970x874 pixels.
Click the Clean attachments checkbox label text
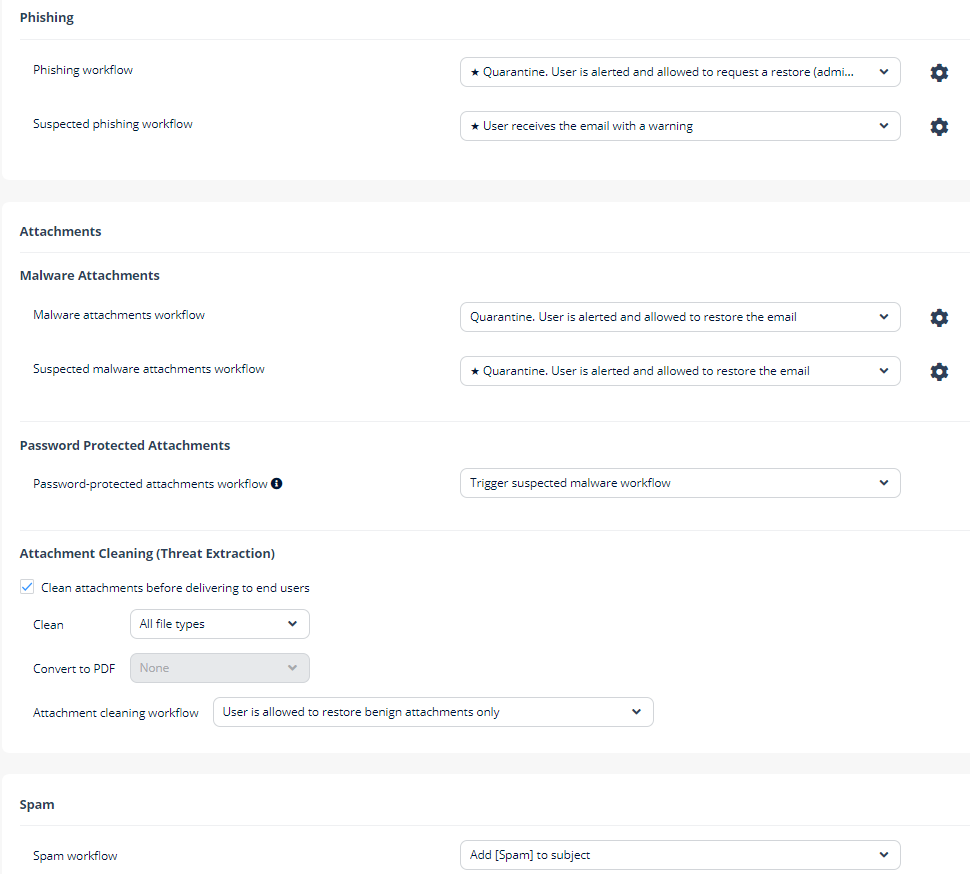tap(175, 588)
